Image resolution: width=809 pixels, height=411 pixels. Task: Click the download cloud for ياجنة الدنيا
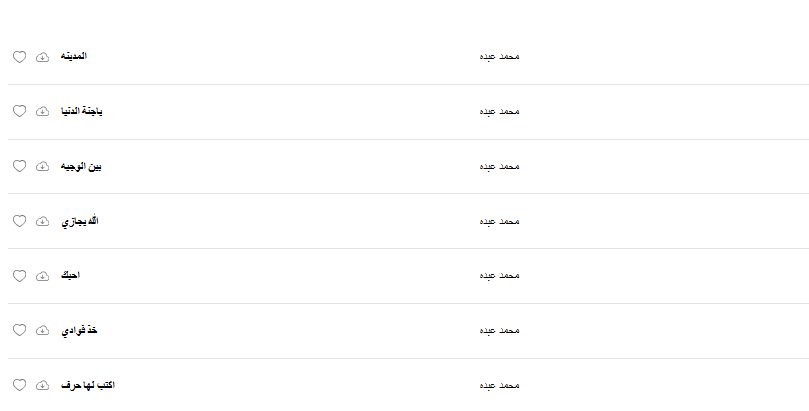tap(42, 111)
